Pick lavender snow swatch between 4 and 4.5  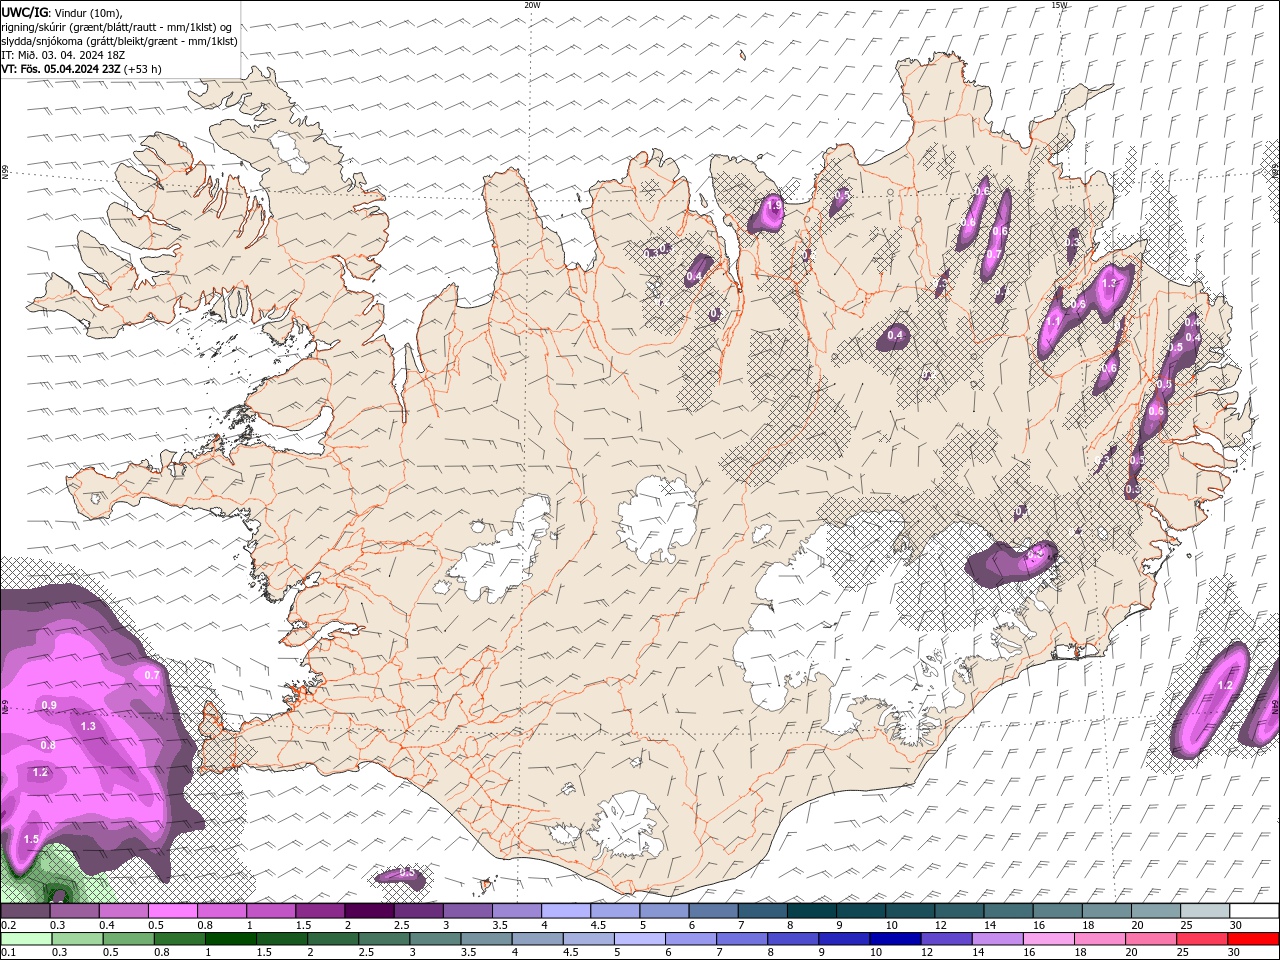(566, 911)
